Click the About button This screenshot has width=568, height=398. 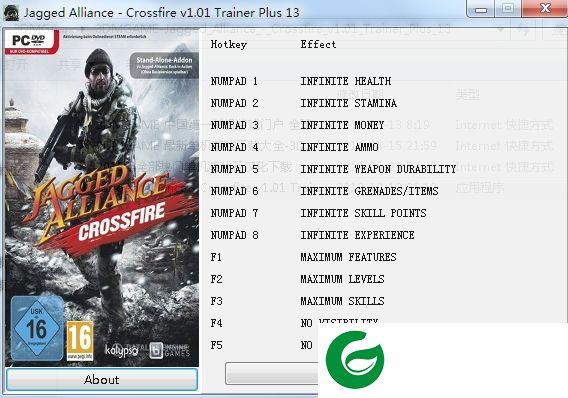[102, 380]
